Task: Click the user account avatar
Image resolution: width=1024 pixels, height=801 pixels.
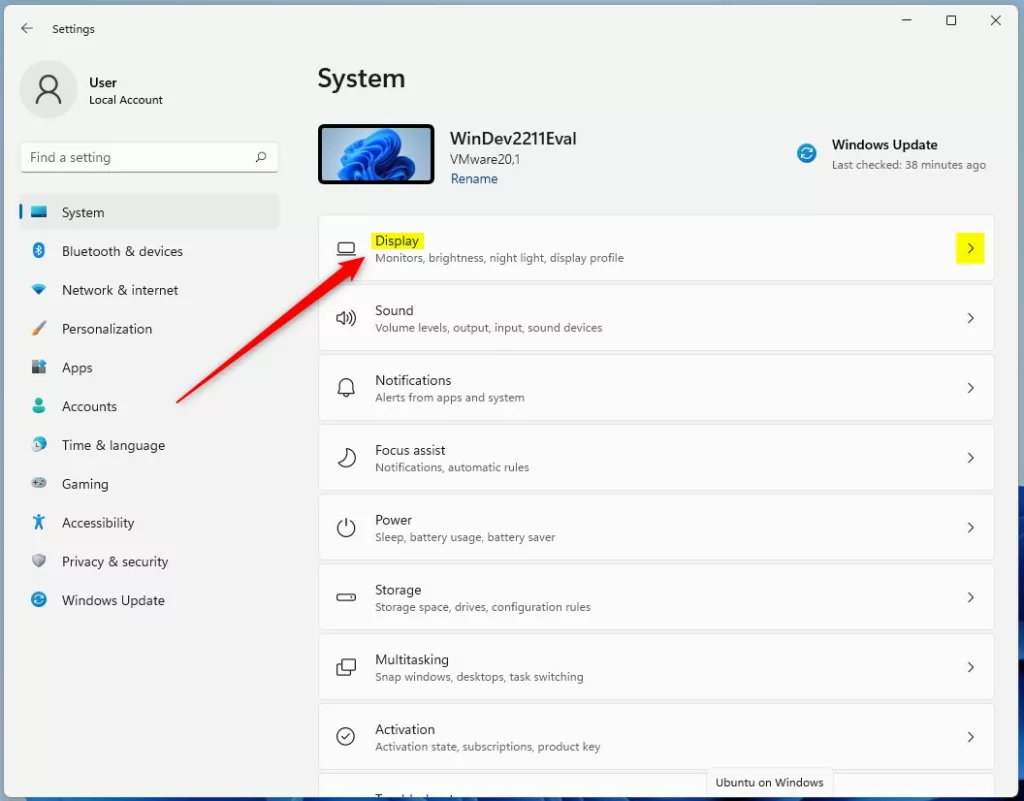Action: (48, 89)
